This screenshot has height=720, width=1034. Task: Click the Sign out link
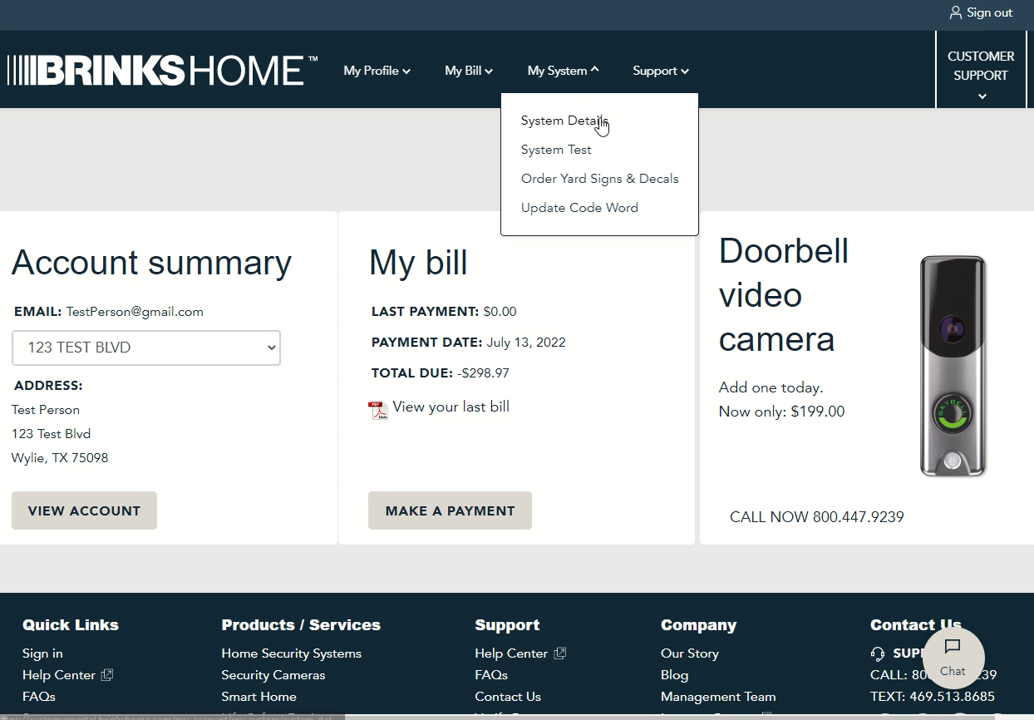pos(988,13)
